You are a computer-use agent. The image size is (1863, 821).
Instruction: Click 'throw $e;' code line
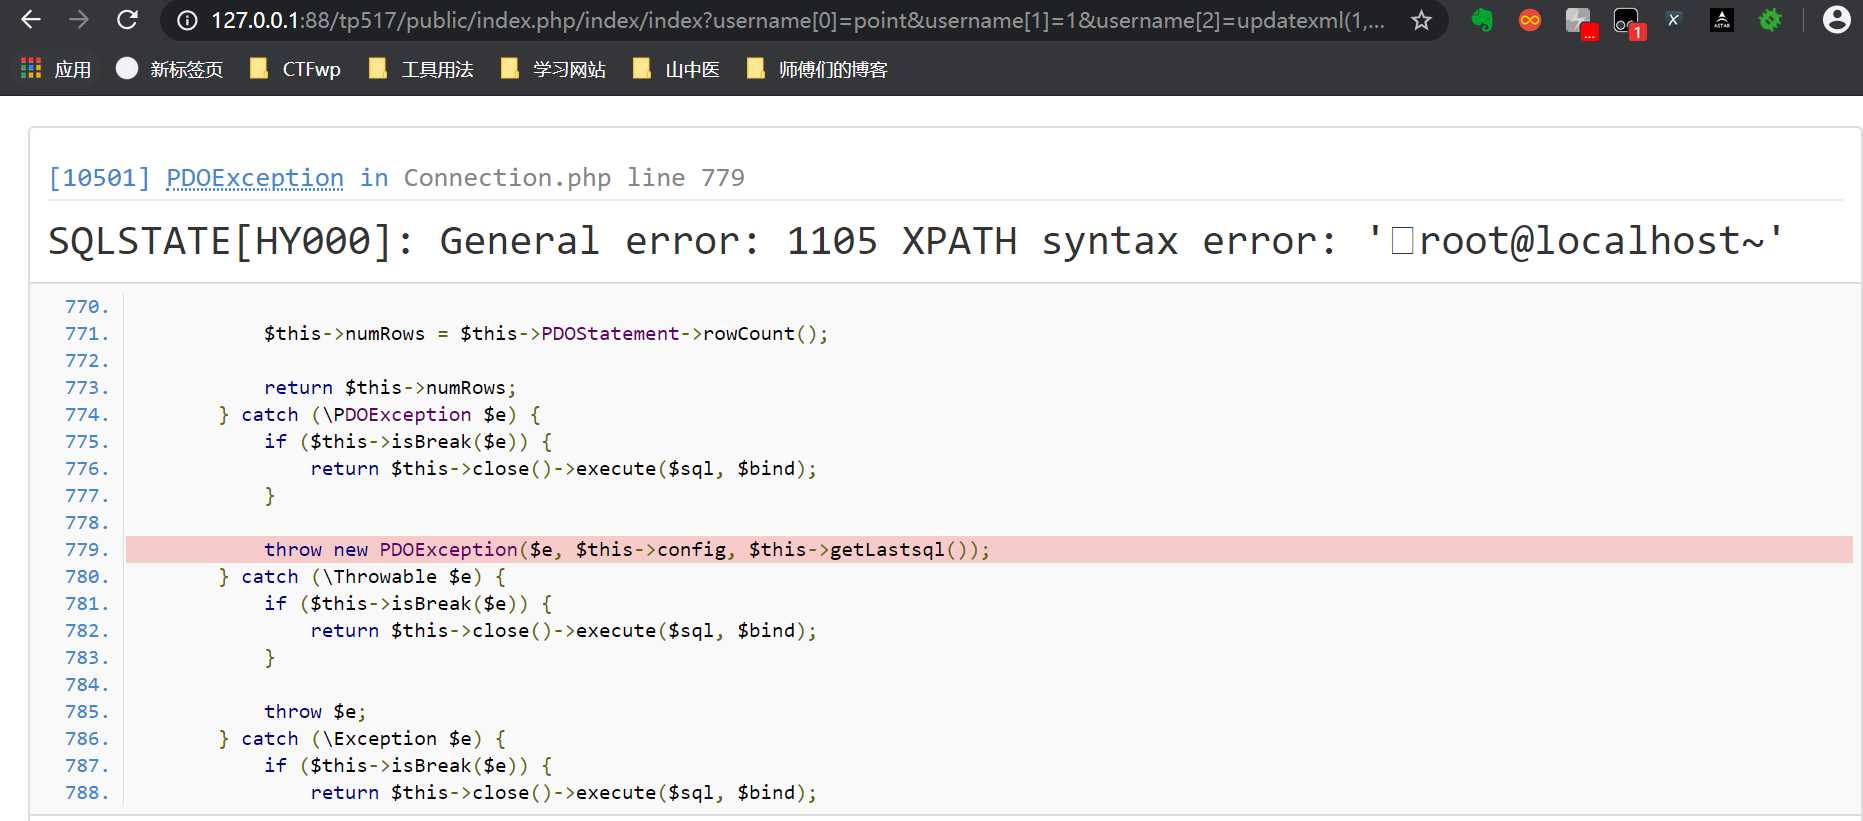pos(315,711)
